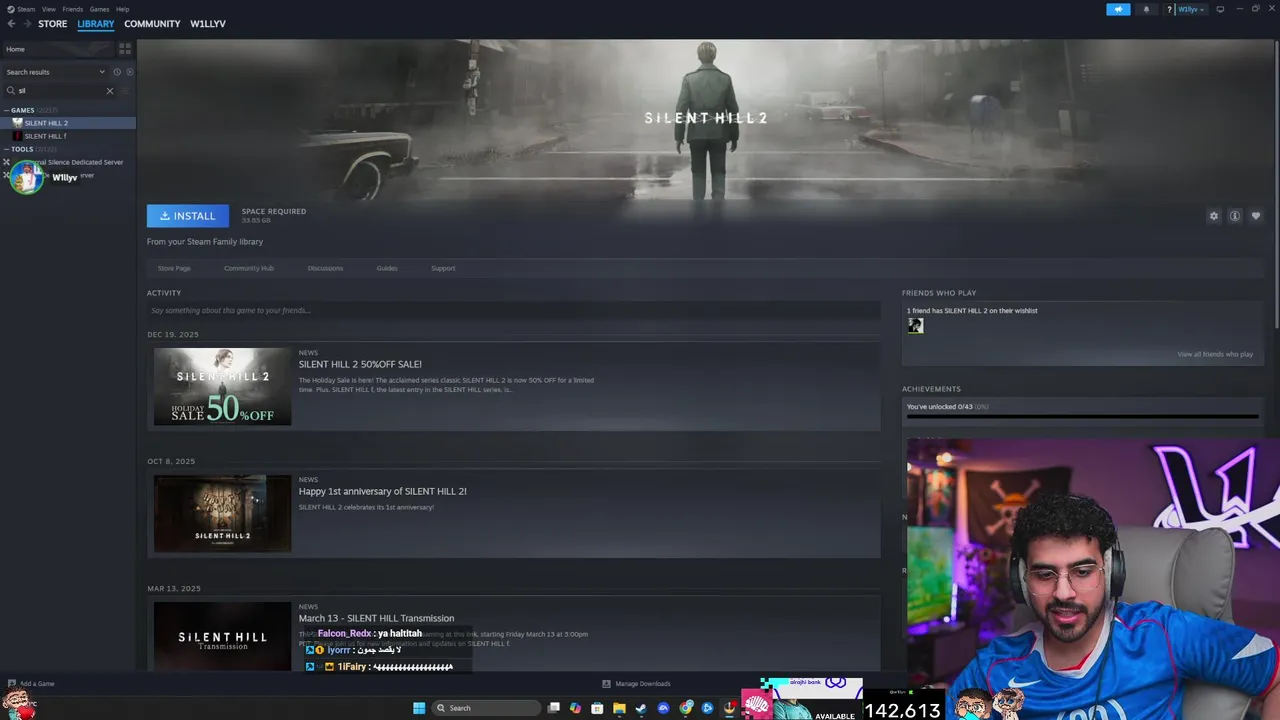Open the announcements megaphone button
Viewport: 1280px width, 720px height.
pyautogui.click(x=1118, y=9)
